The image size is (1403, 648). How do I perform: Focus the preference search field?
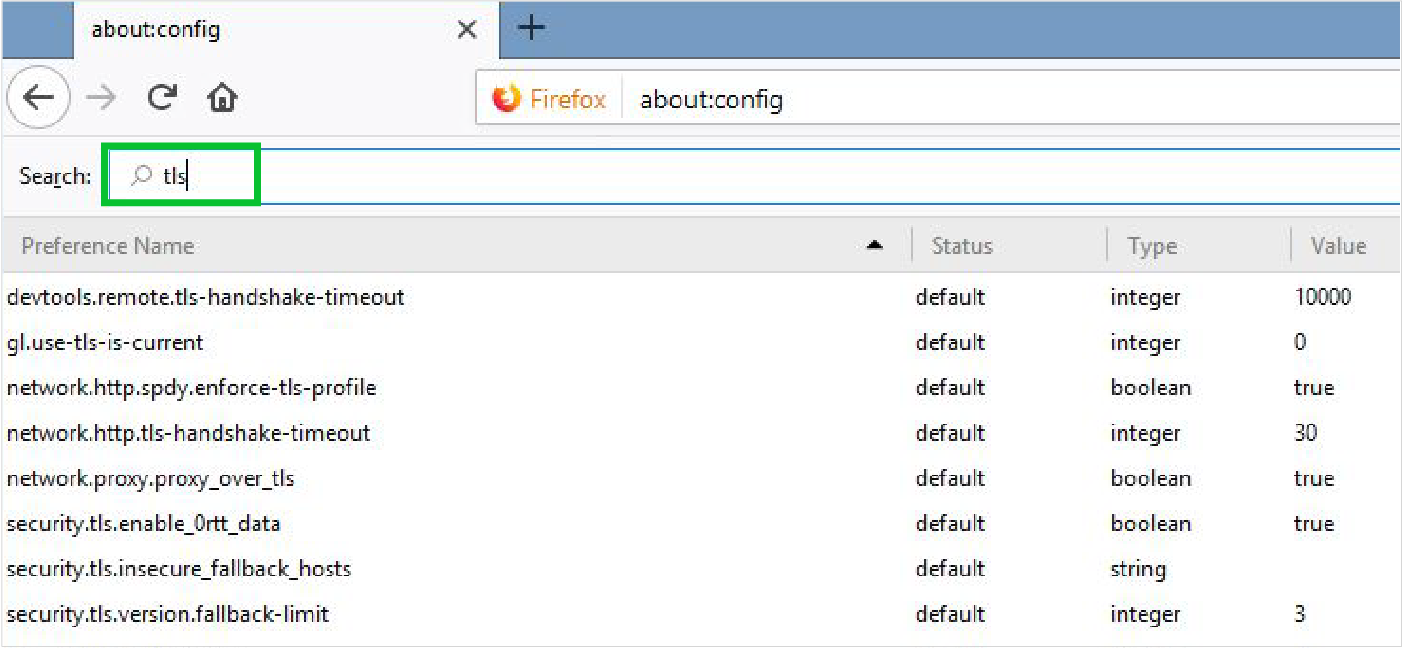700,176
